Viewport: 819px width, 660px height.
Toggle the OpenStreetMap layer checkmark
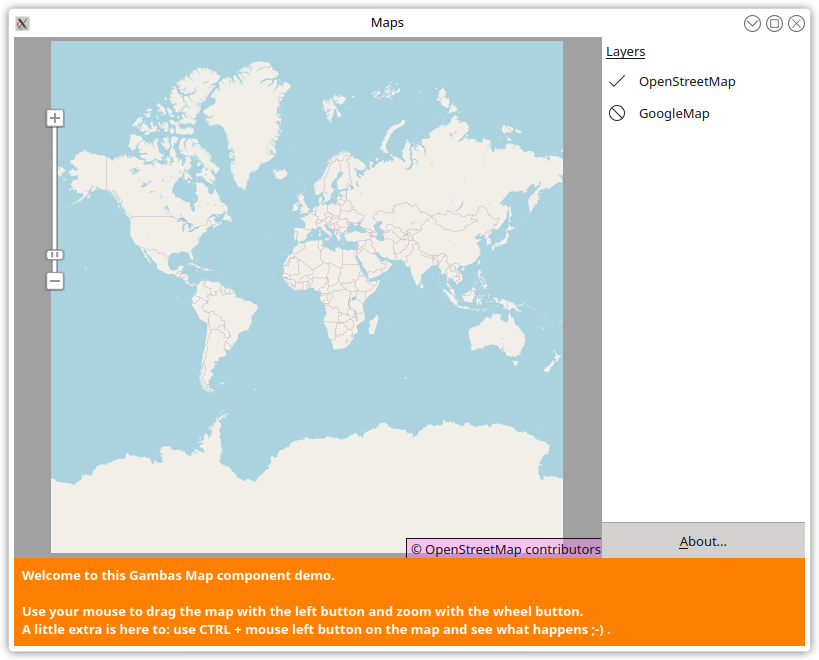(617, 81)
